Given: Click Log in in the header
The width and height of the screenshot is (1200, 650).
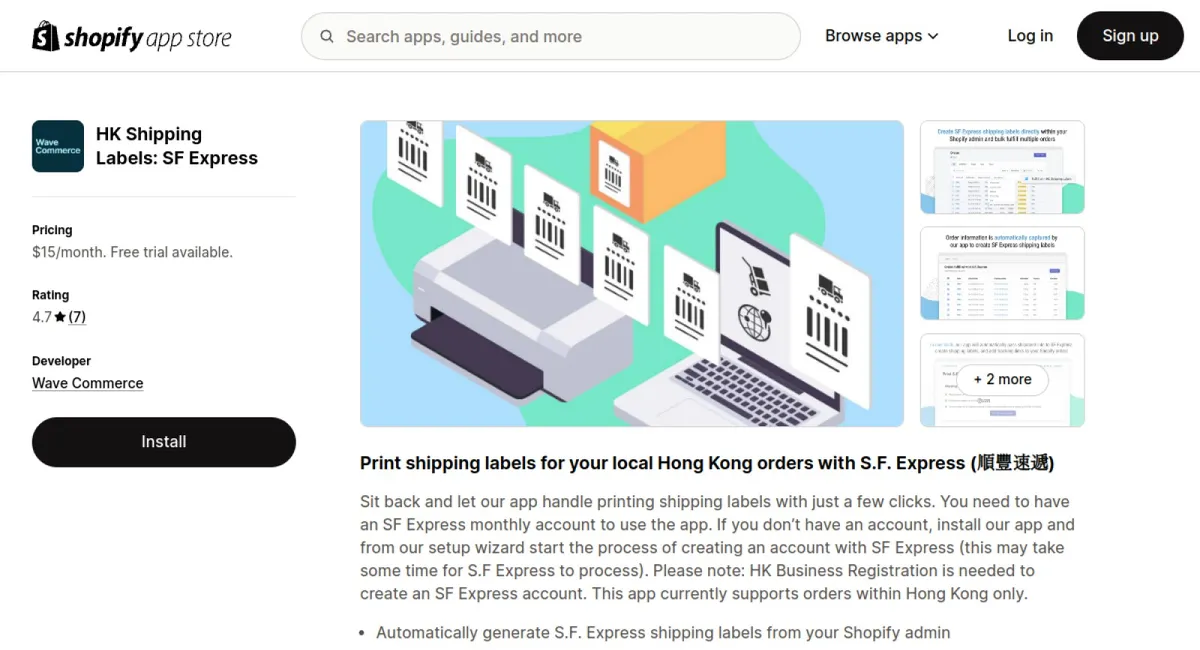Looking at the screenshot, I should [1030, 36].
